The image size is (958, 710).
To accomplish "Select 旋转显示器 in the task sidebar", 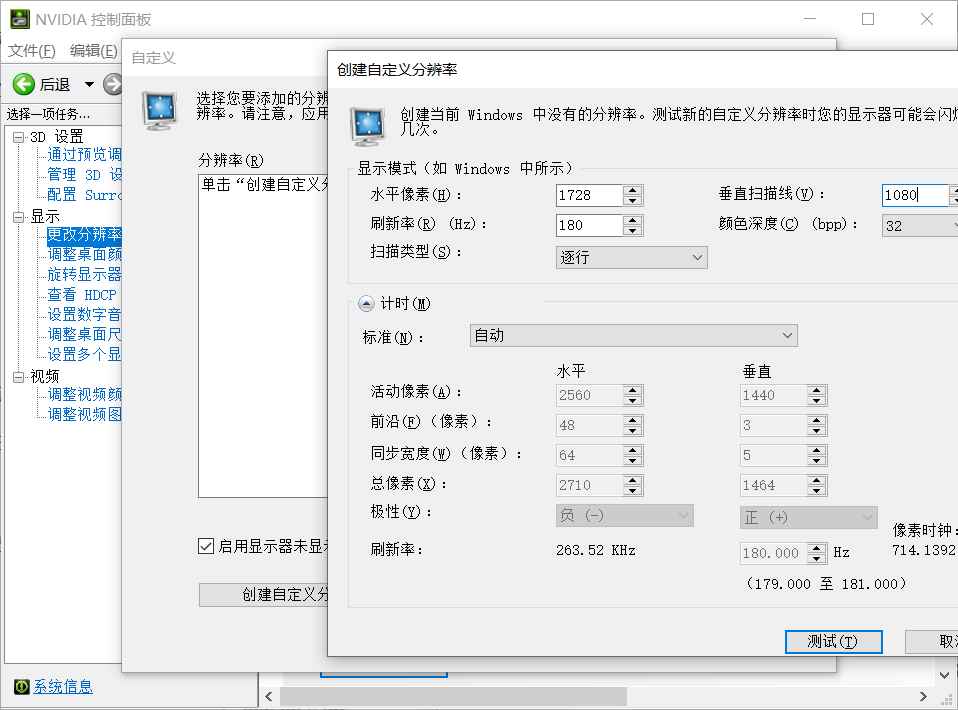I will [81, 274].
